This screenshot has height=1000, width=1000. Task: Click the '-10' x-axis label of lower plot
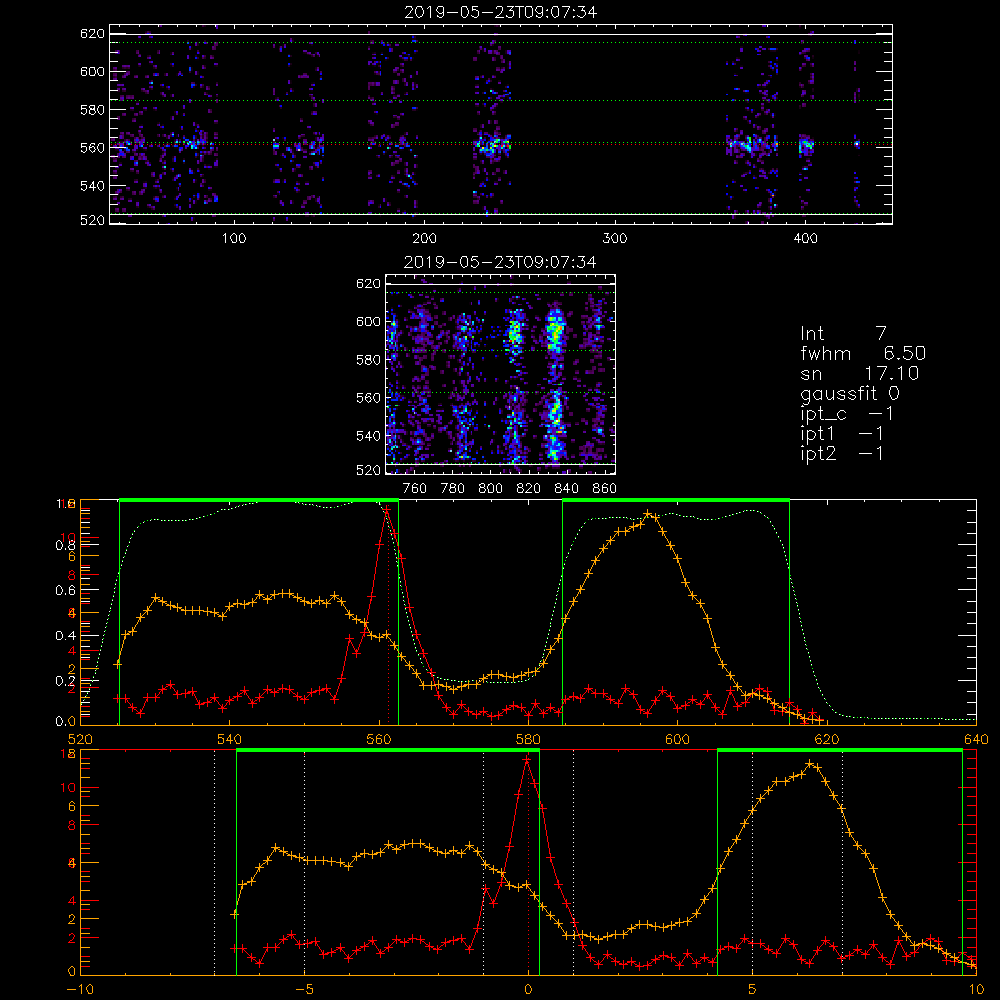pyautogui.click(x=80, y=989)
